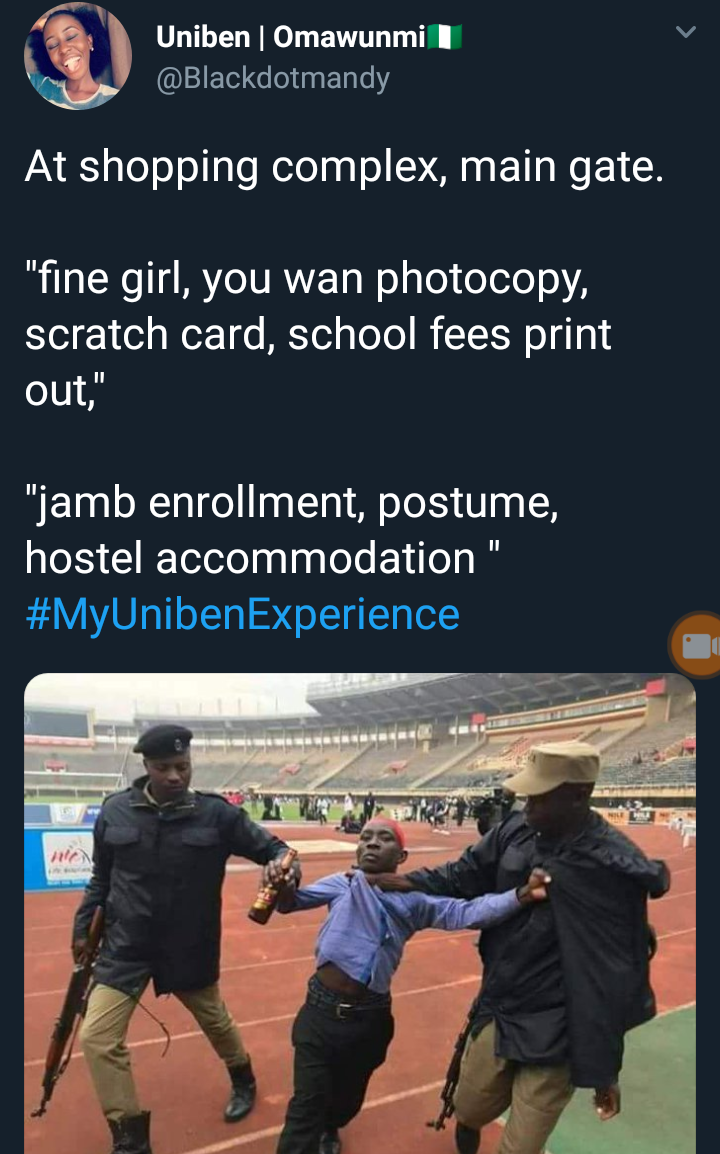Select the "fine girl, you wan photocopy" paragraph
This screenshot has width=720, height=1154.
(x=318, y=334)
